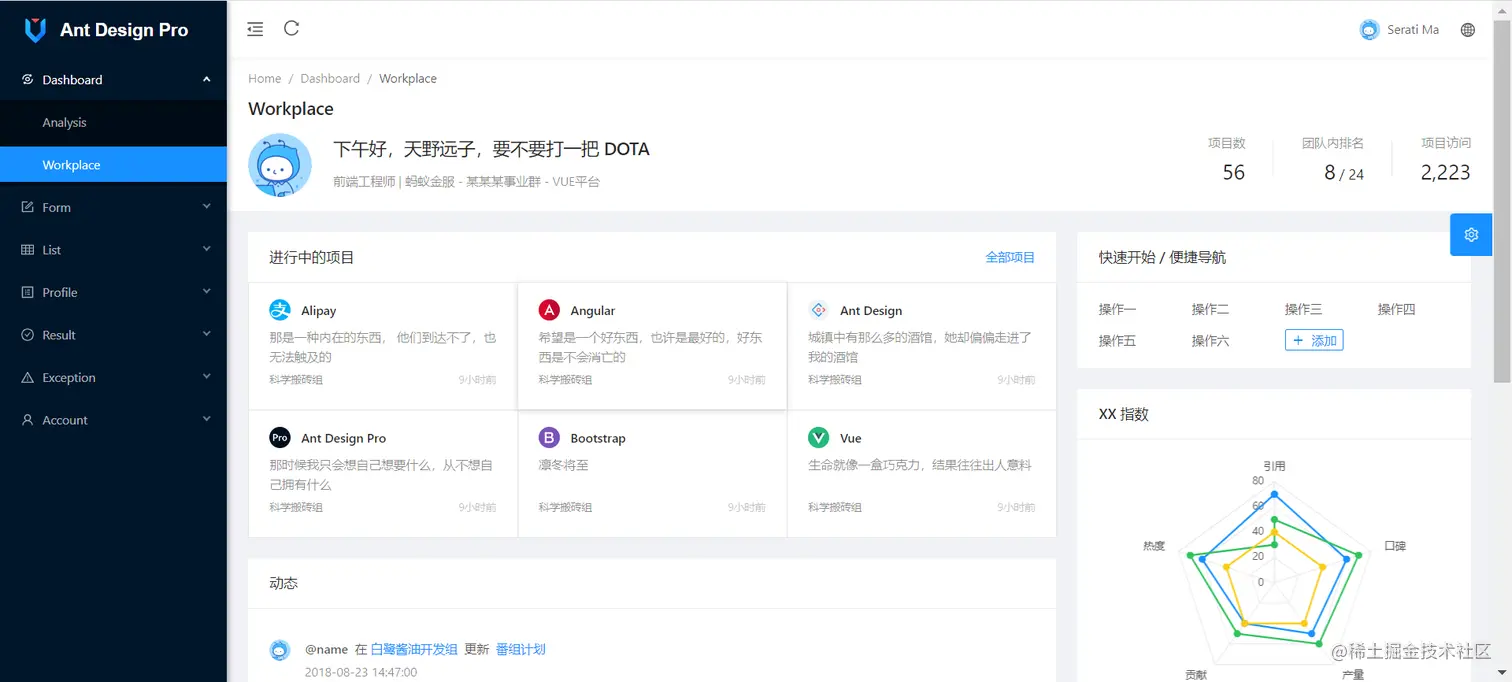1512x682 pixels.
Task: Click the Vue project logo
Action: tap(818, 438)
